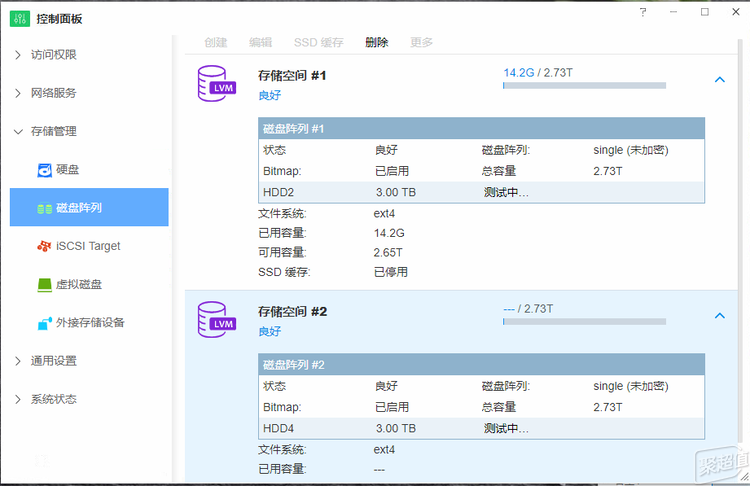Expand the 系统状态 section
This screenshot has width=750, height=486.
coord(18,399)
